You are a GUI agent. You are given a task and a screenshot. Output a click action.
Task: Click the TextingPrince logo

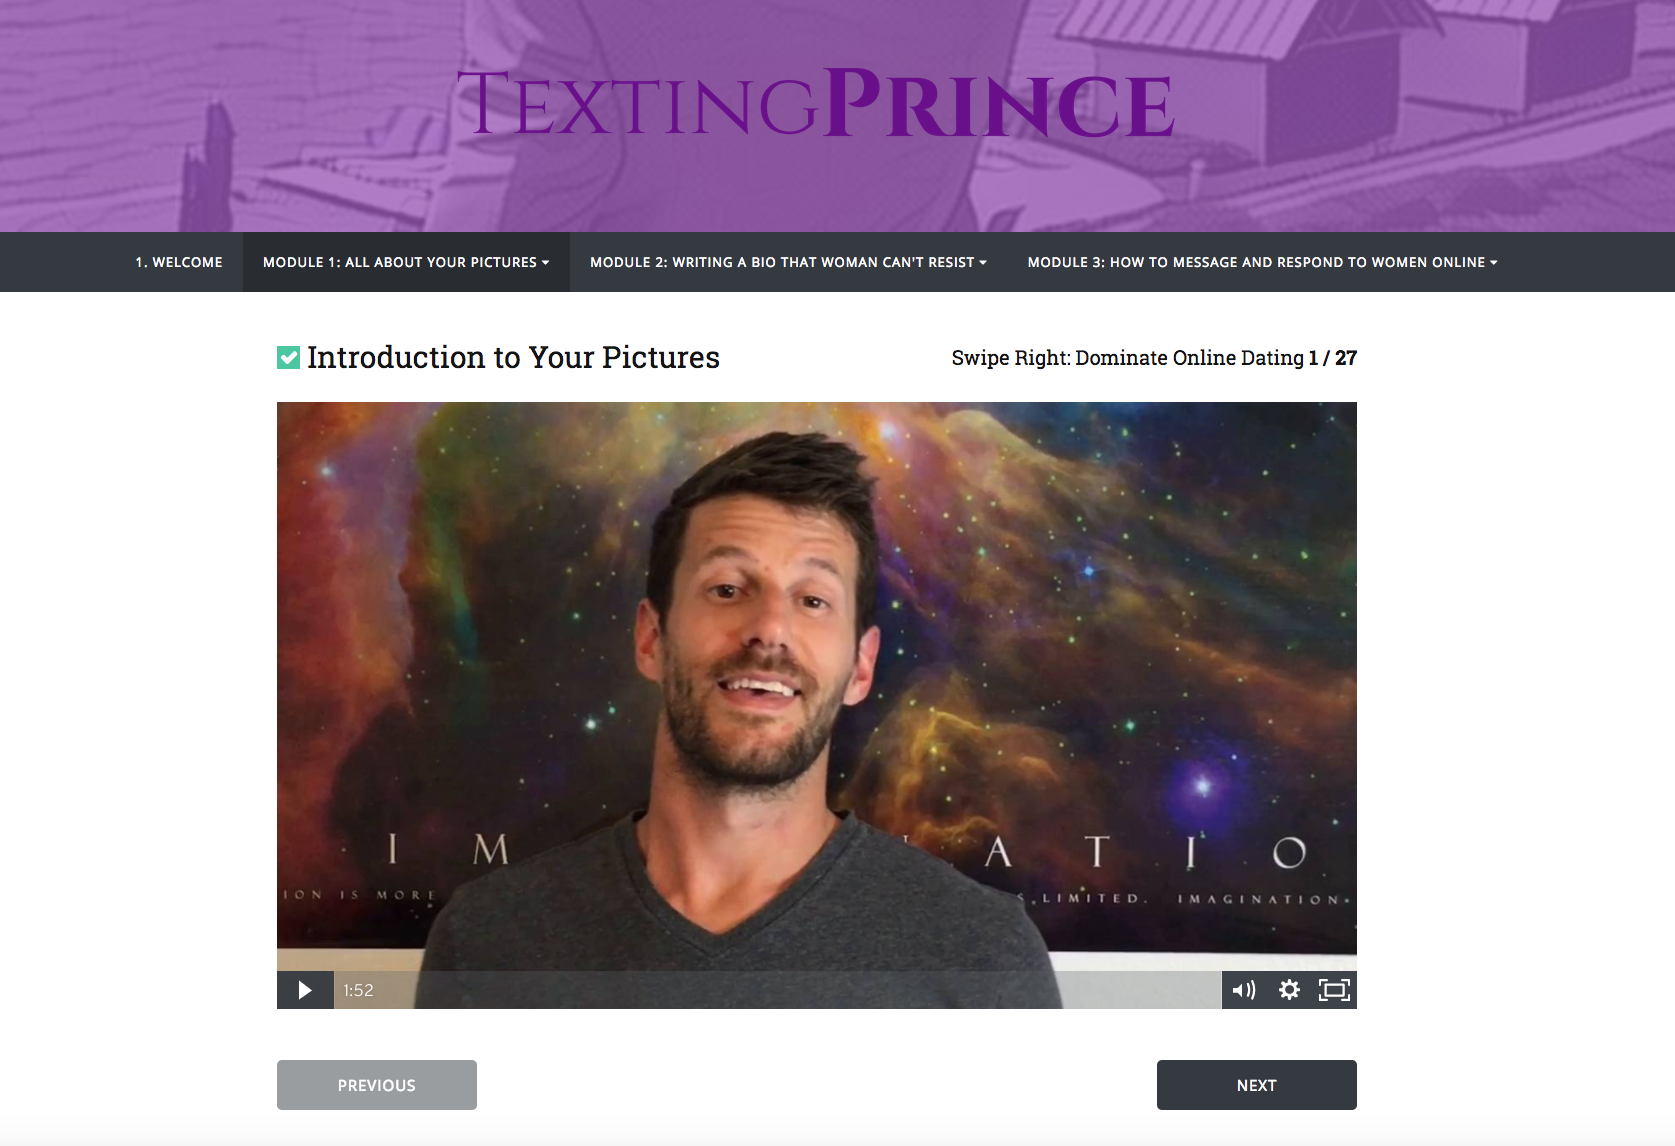[815, 104]
